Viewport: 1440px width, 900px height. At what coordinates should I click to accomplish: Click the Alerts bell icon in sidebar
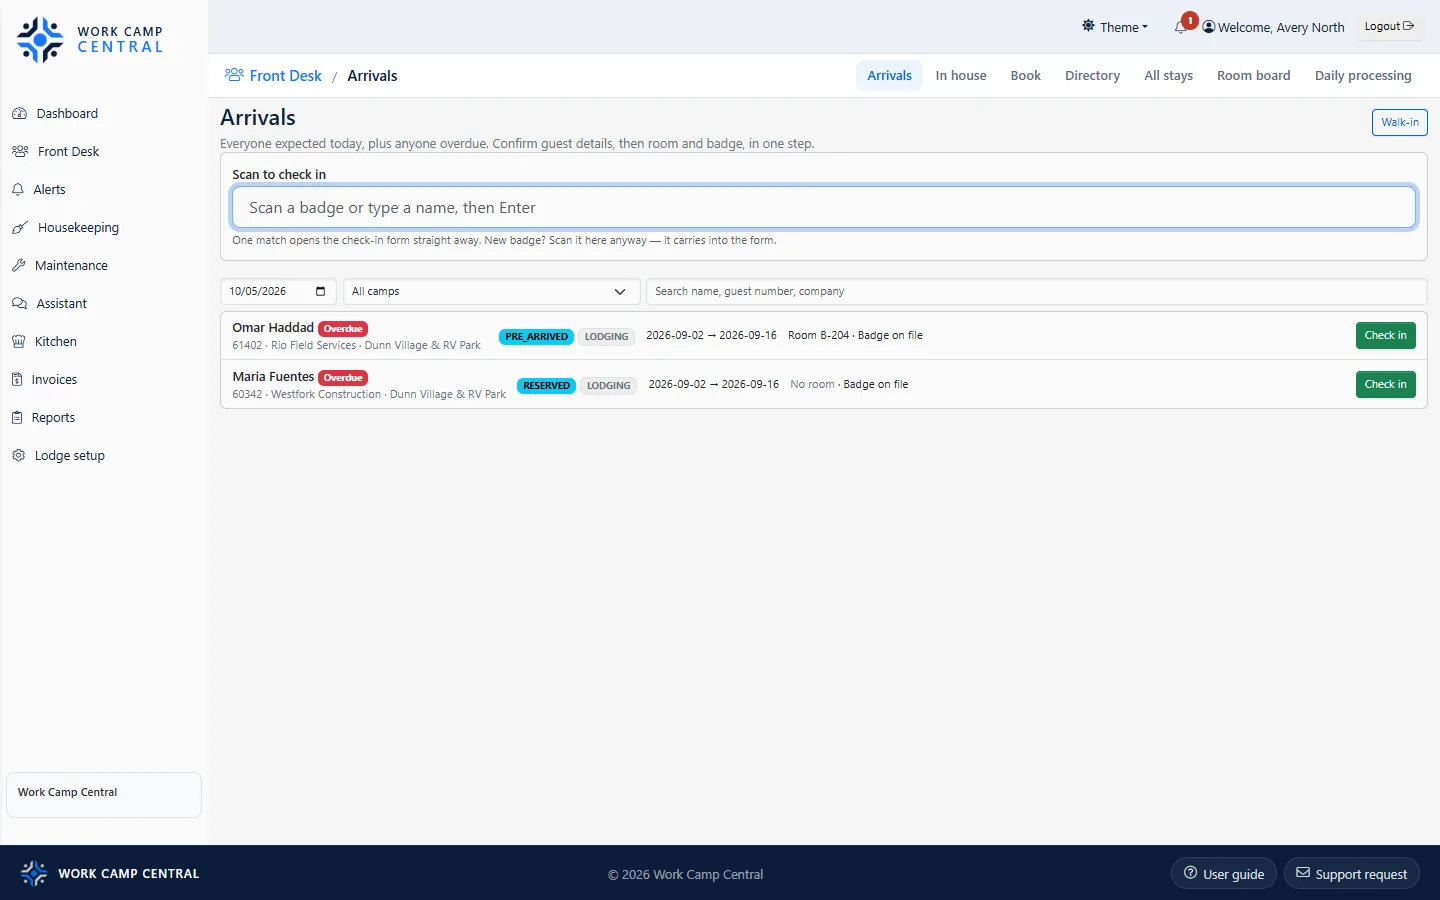tap(18, 190)
